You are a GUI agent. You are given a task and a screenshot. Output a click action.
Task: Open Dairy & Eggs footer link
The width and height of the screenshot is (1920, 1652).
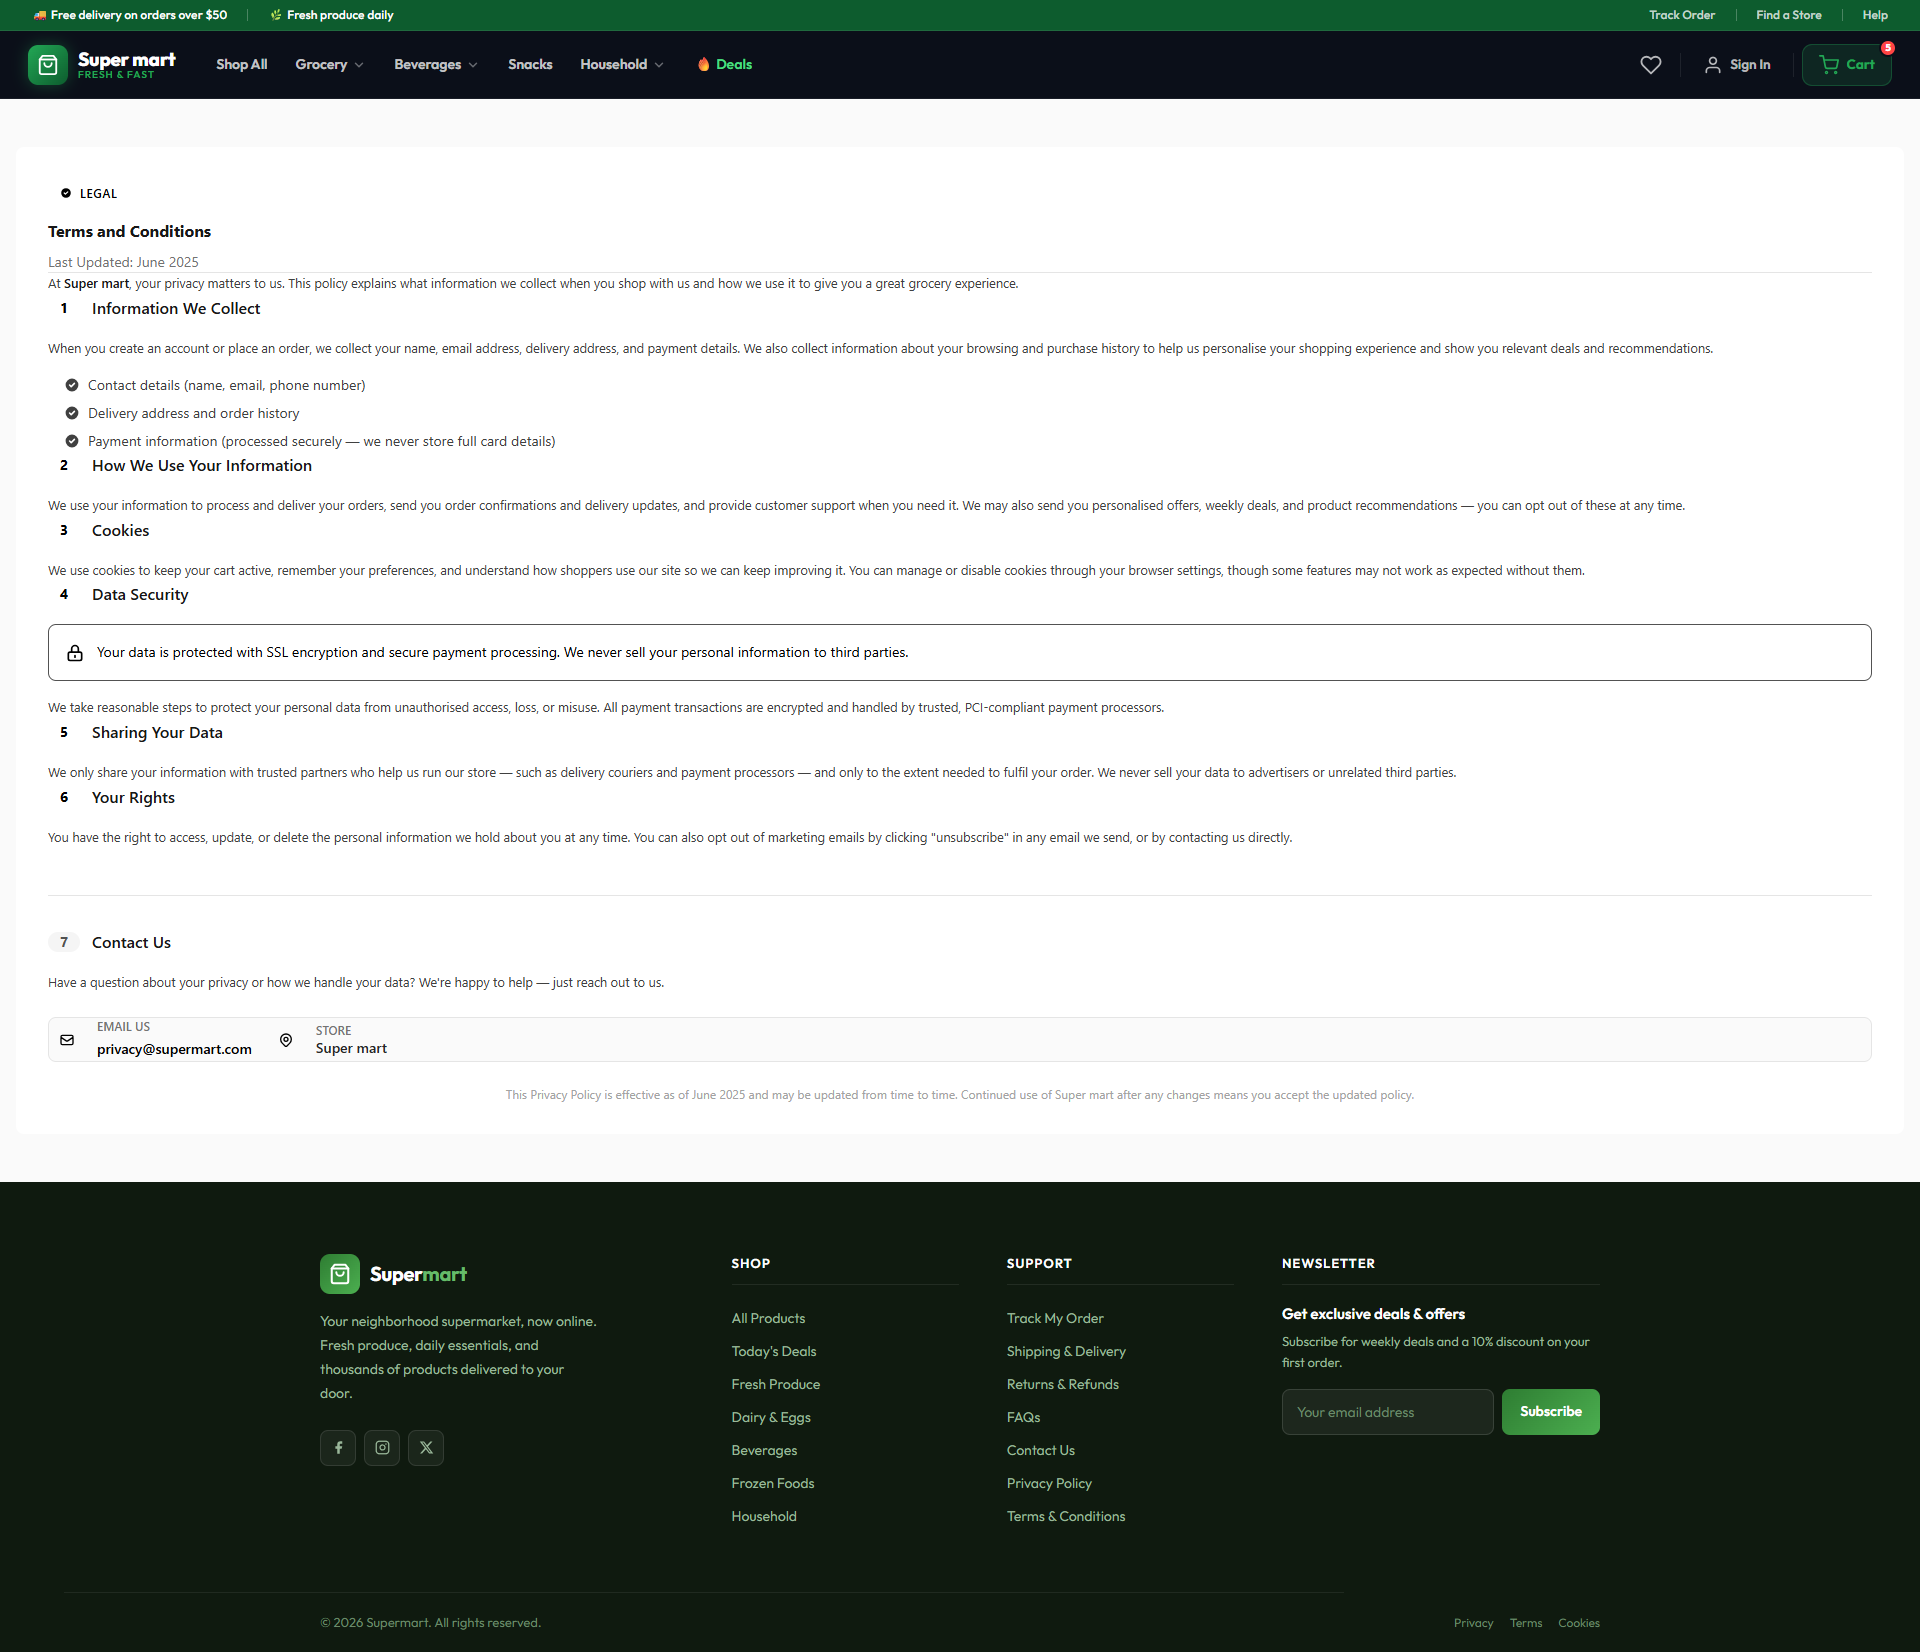[771, 1417]
